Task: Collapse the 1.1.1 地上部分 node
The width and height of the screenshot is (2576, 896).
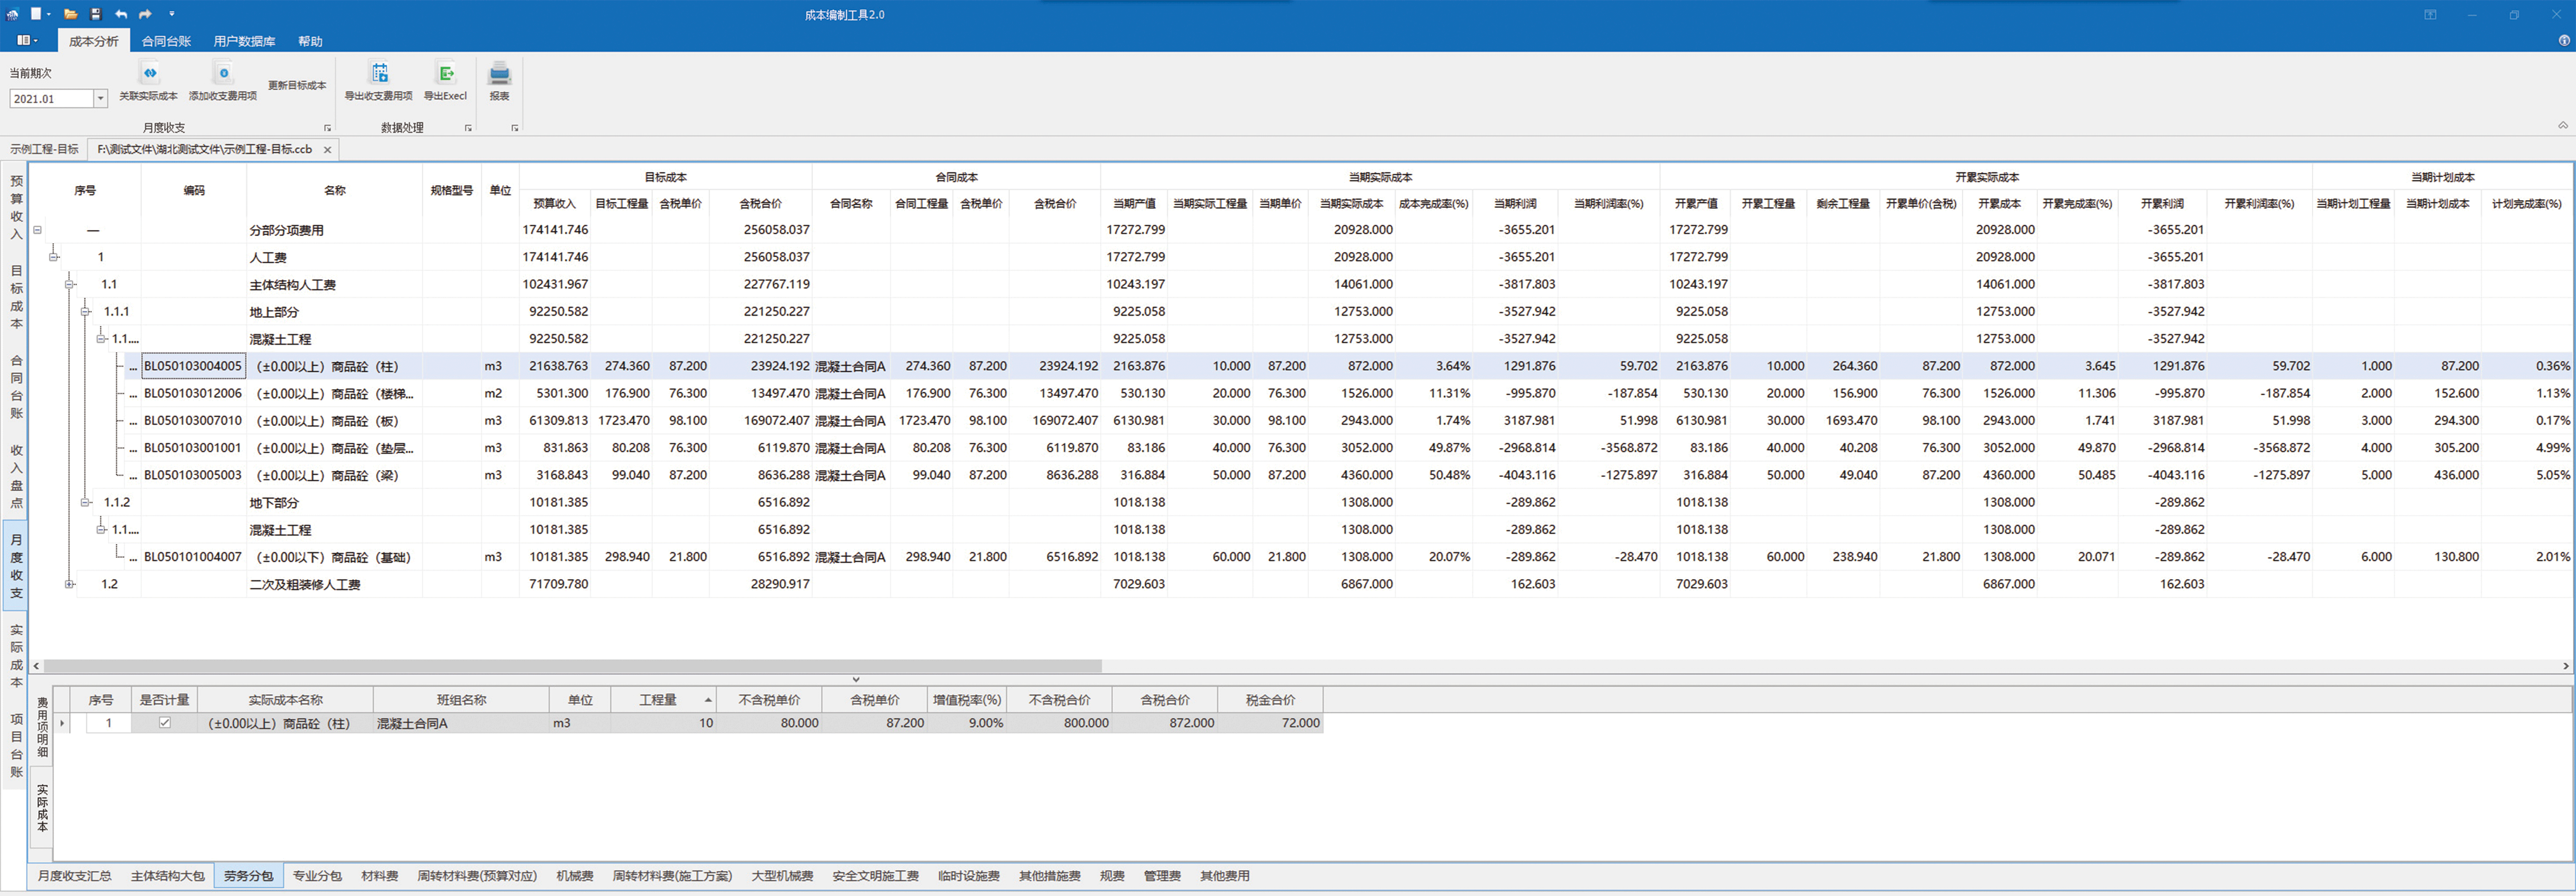Action: click(85, 312)
